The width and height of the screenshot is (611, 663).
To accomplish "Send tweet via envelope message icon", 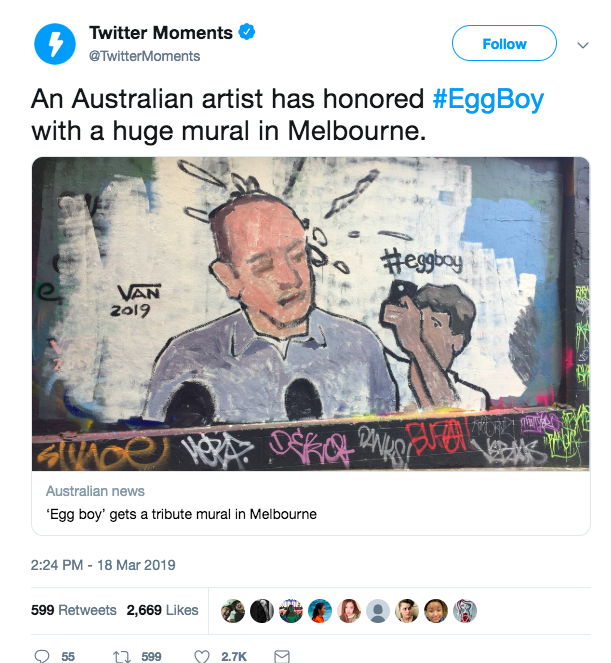I will (x=282, y=656).
